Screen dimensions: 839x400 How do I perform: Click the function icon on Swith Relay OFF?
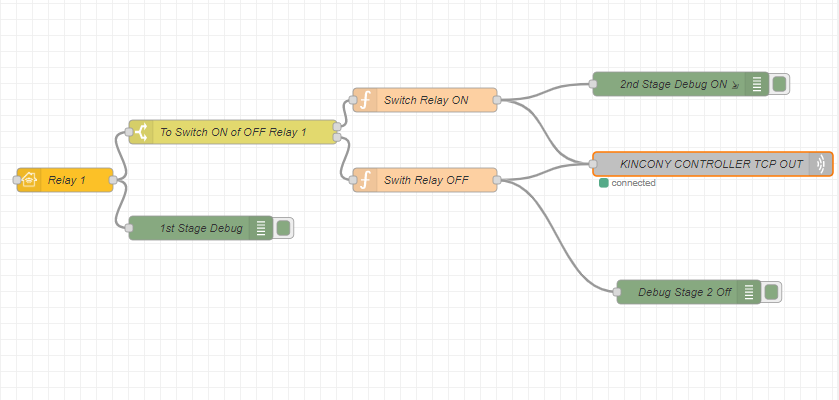[365, 180]
